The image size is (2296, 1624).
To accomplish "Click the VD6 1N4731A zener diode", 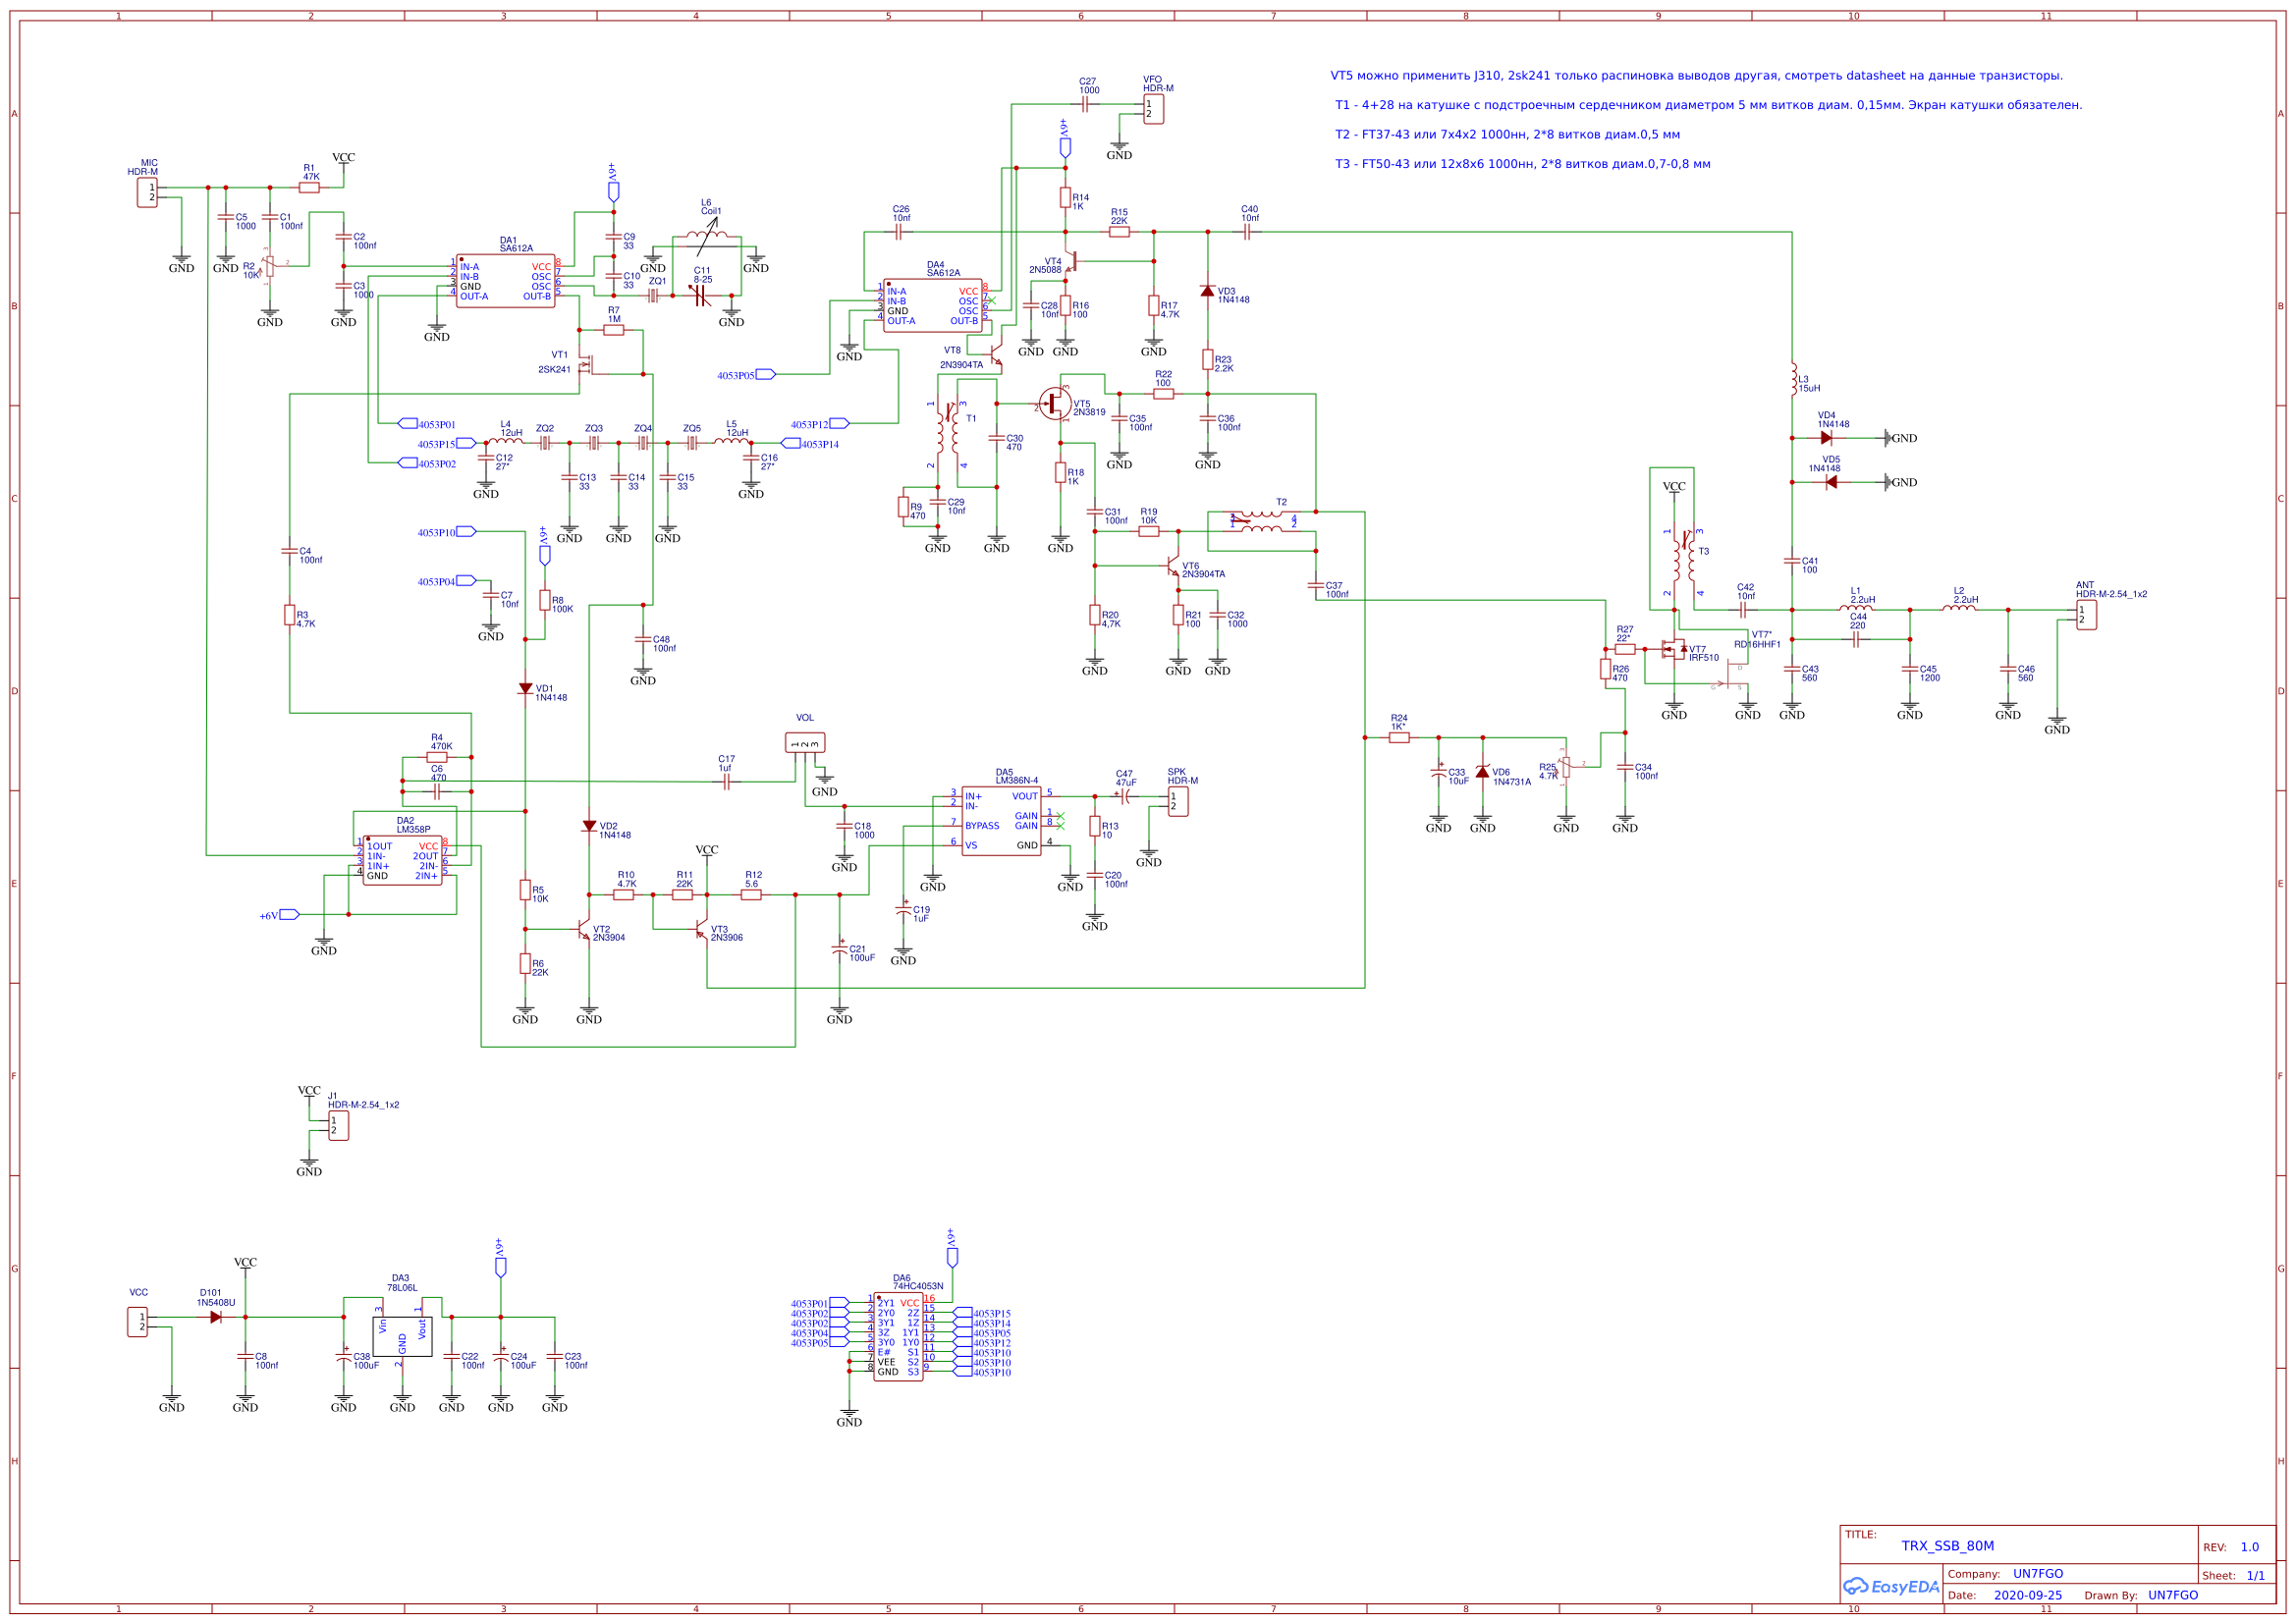I will [x=1482, y=772].
